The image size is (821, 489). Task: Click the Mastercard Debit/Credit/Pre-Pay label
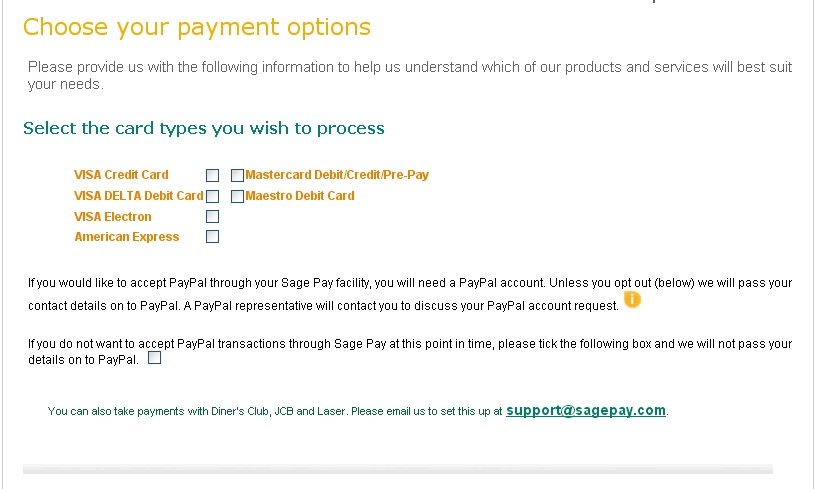(x=337, y=175)
